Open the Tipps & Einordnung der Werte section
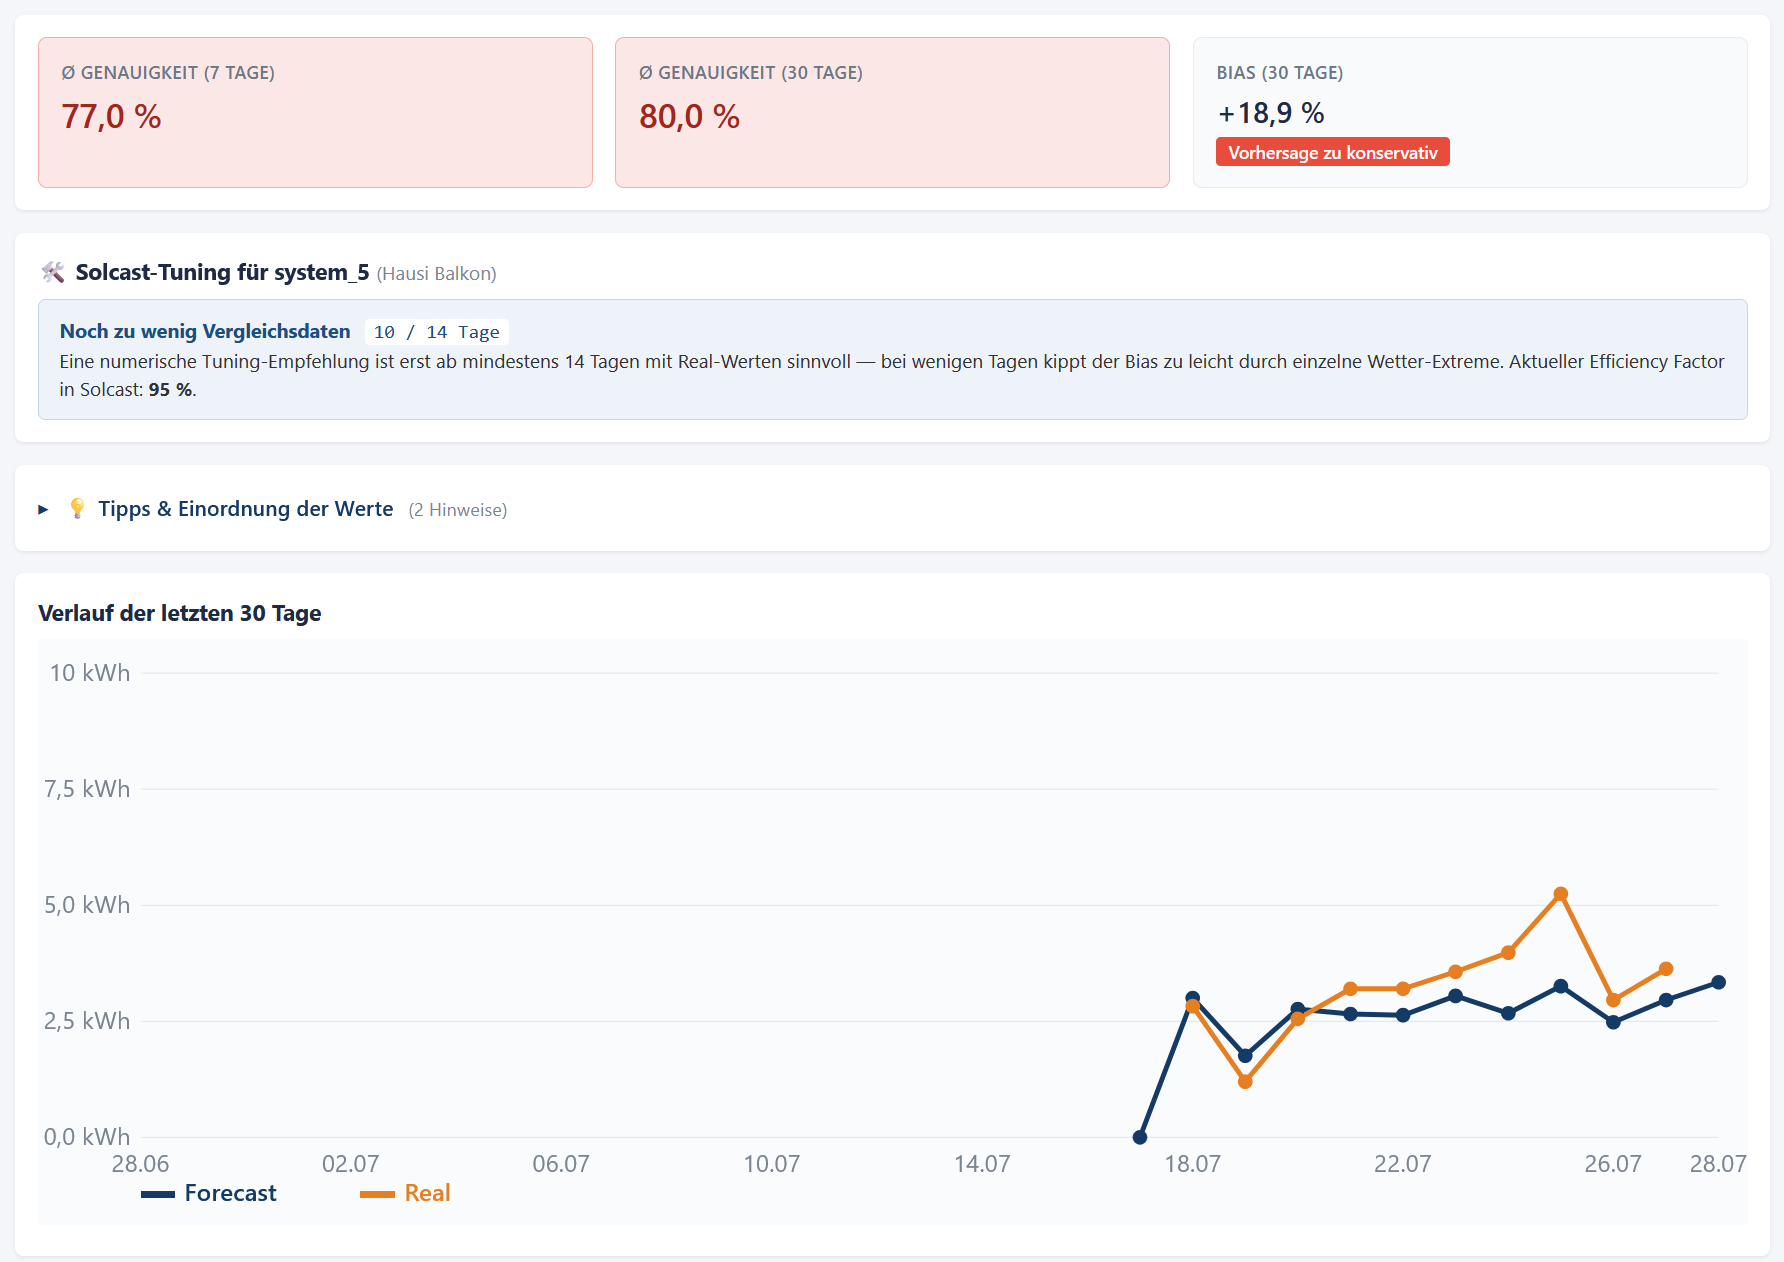The image size is (1784, 1262). point(245,509)
